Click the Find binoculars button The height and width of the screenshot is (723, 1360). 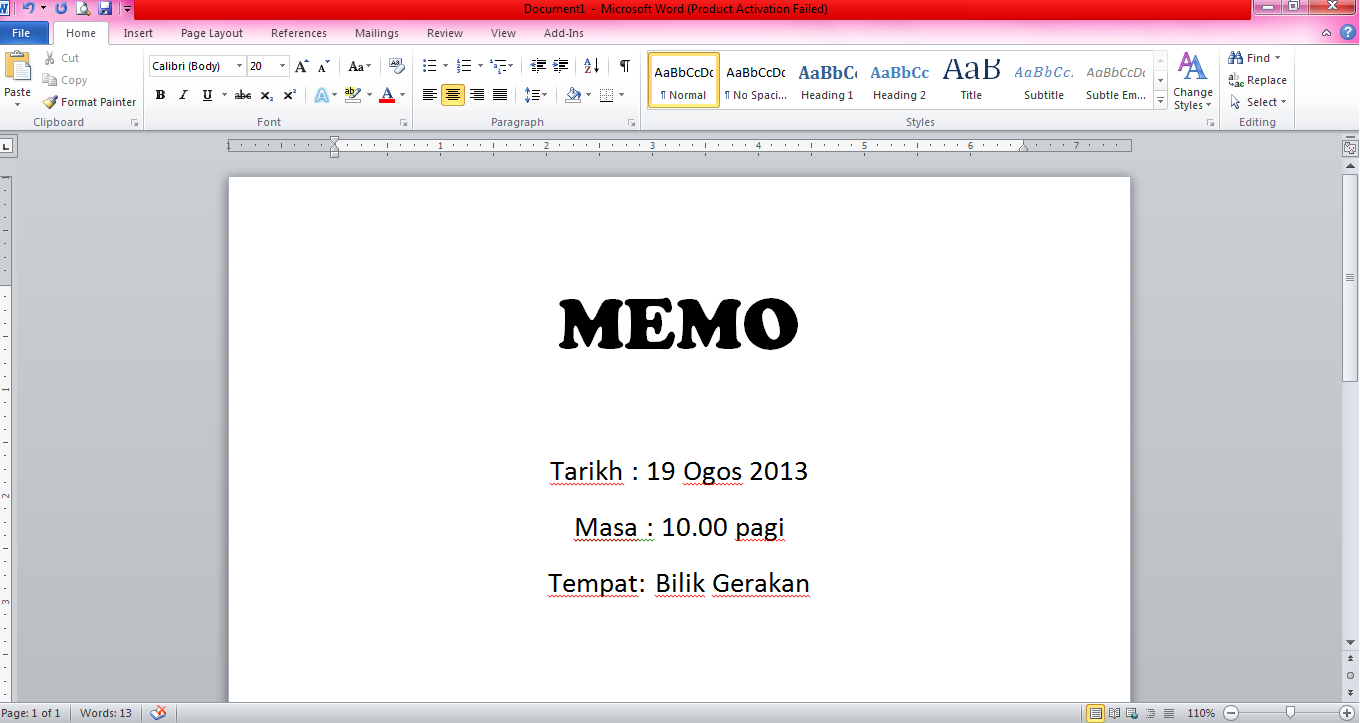[x=1254, y=58]
